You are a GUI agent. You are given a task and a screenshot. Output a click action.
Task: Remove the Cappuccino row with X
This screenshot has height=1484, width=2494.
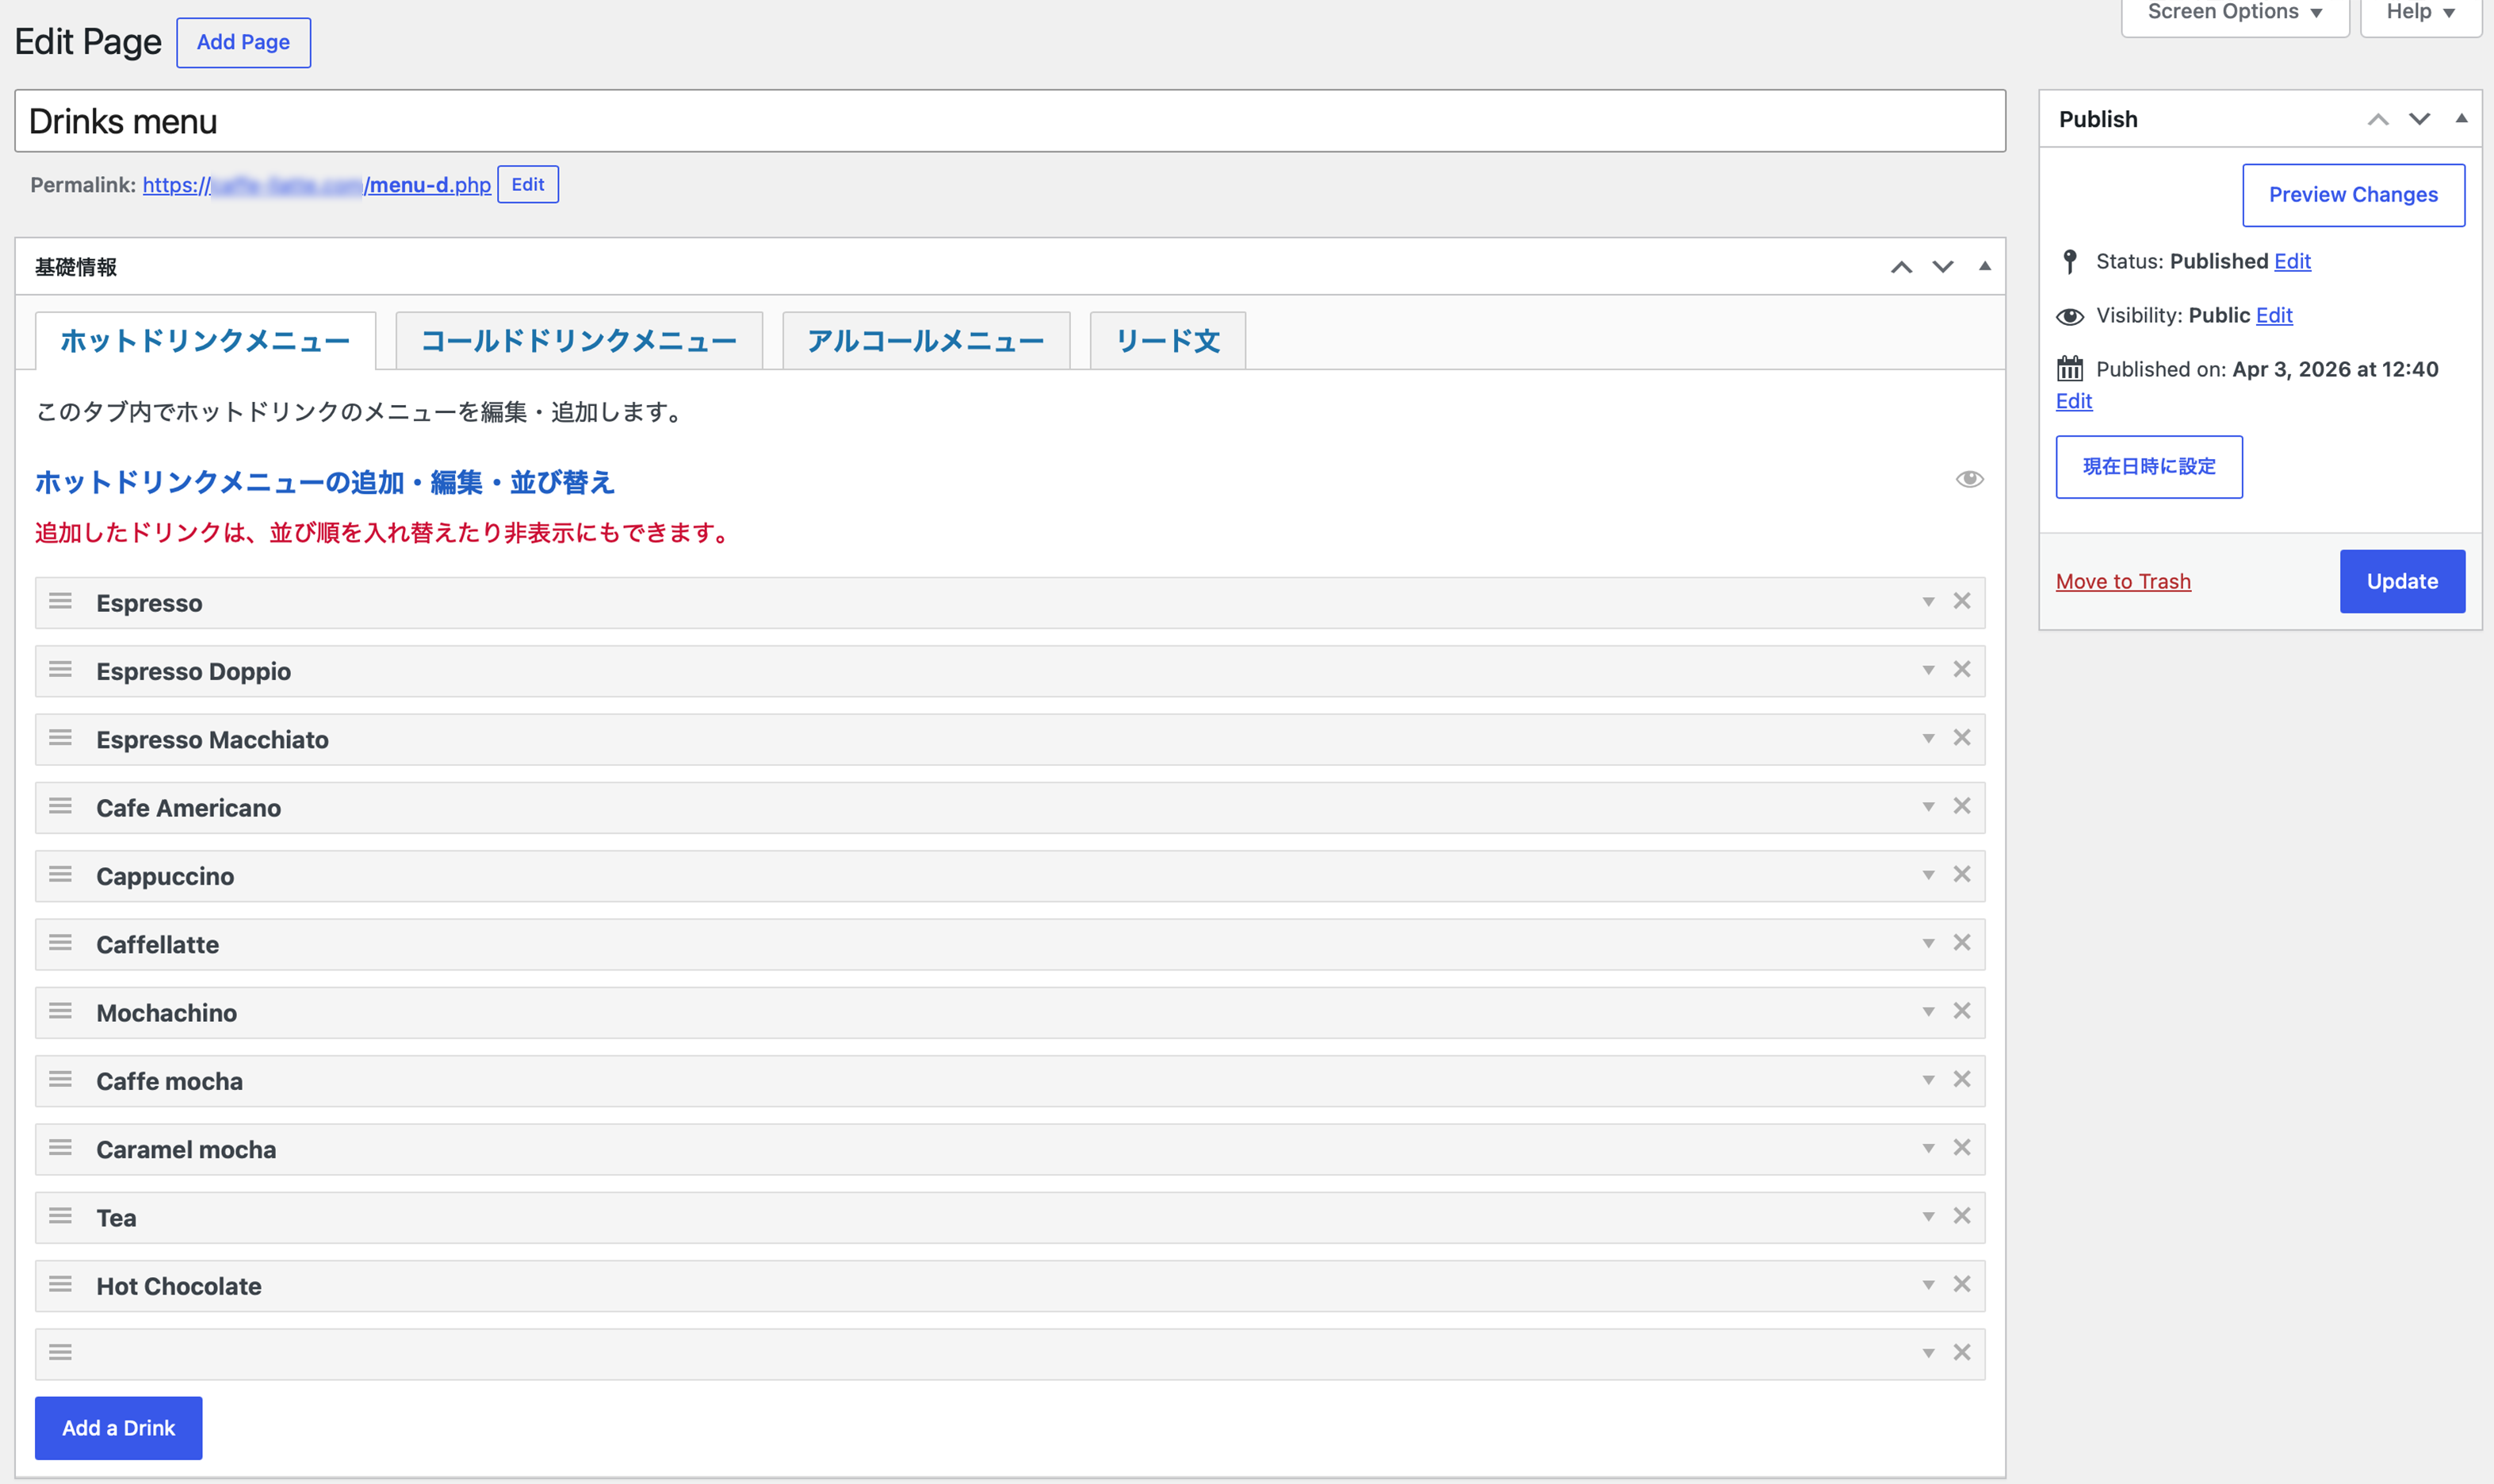[x=1962, y=874]
